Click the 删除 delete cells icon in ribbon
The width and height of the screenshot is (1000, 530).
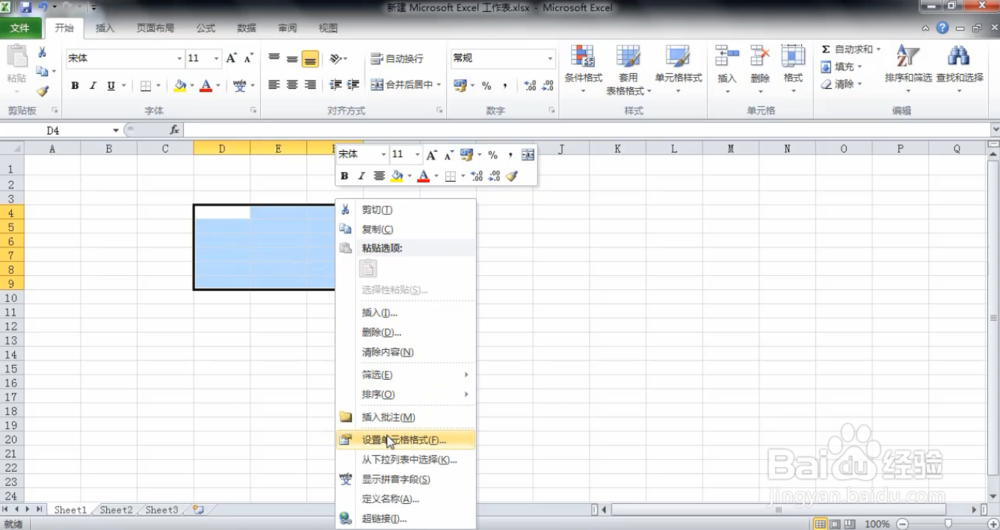760,57
